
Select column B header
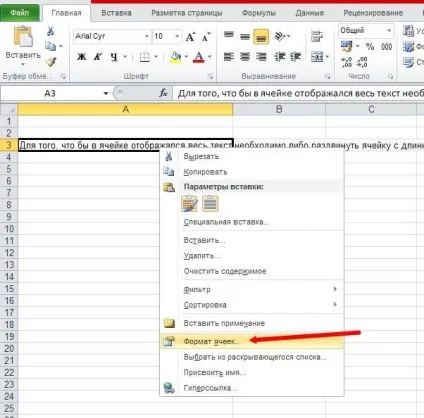279,109
